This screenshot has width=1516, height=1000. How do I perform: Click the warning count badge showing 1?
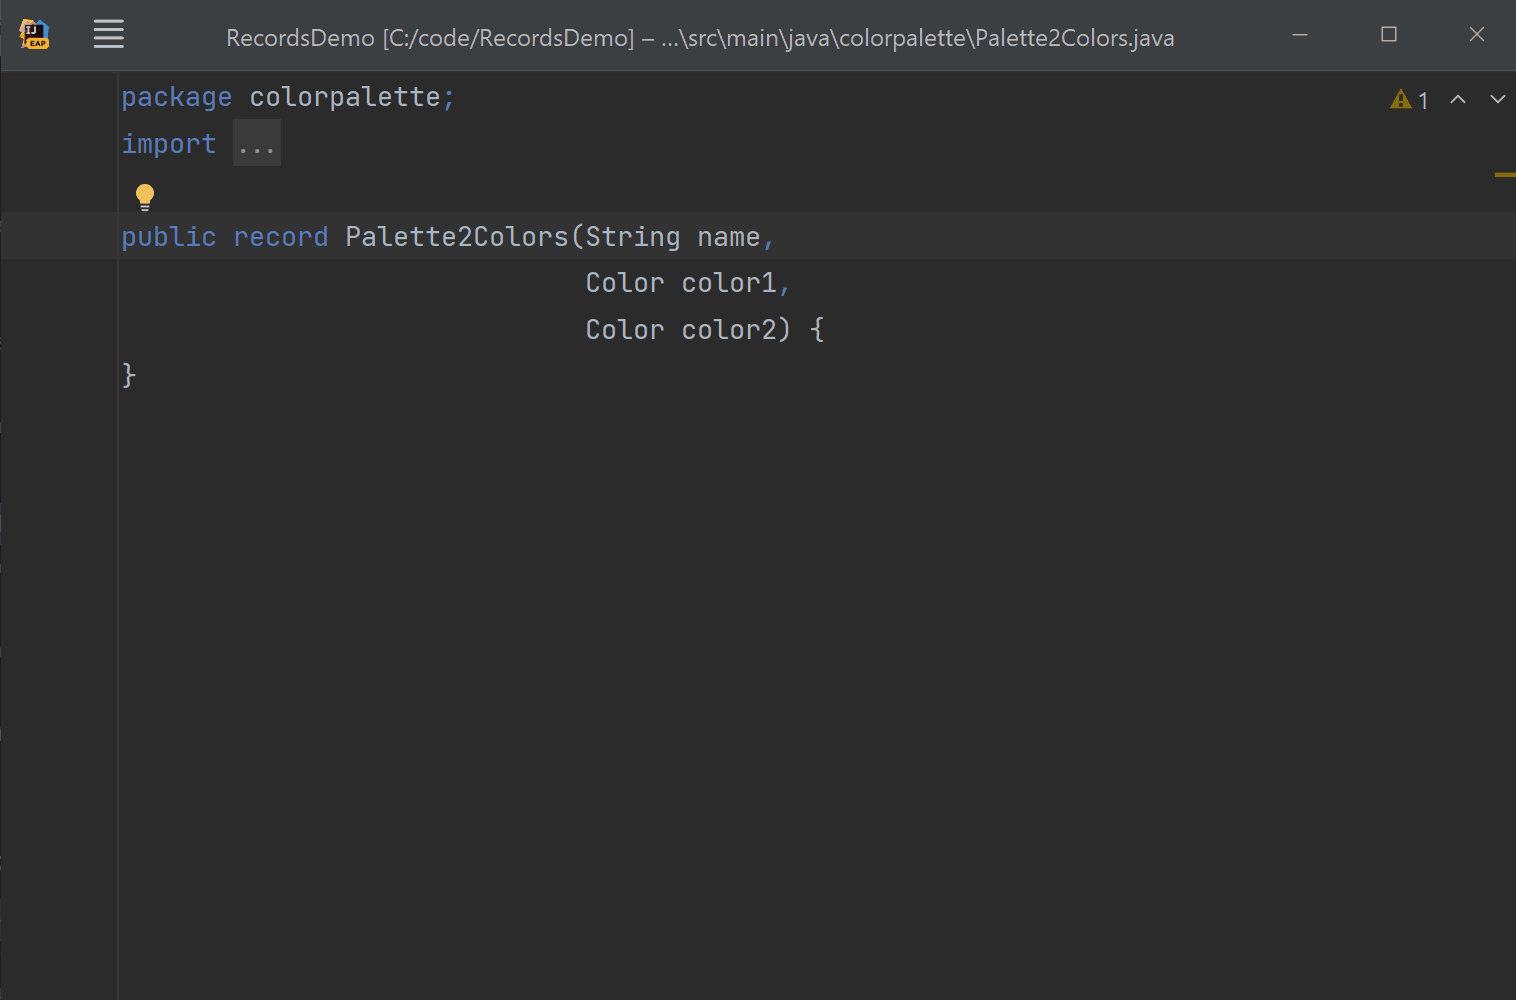coord(1423,100)
